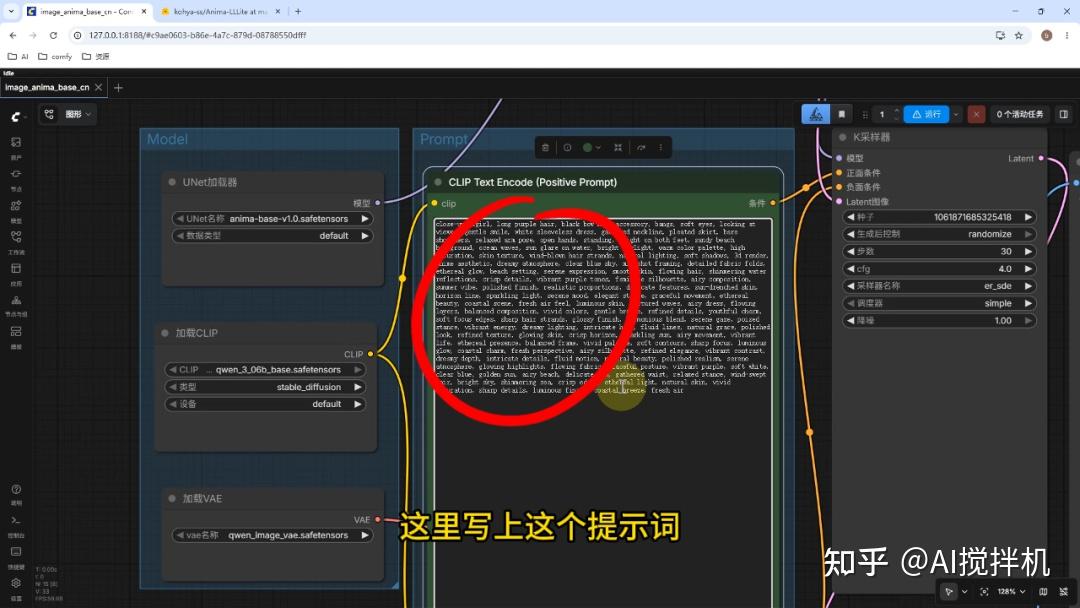Toggle the side panel layout icon
The image size is (1080, 608).
tap(1063, 114)
